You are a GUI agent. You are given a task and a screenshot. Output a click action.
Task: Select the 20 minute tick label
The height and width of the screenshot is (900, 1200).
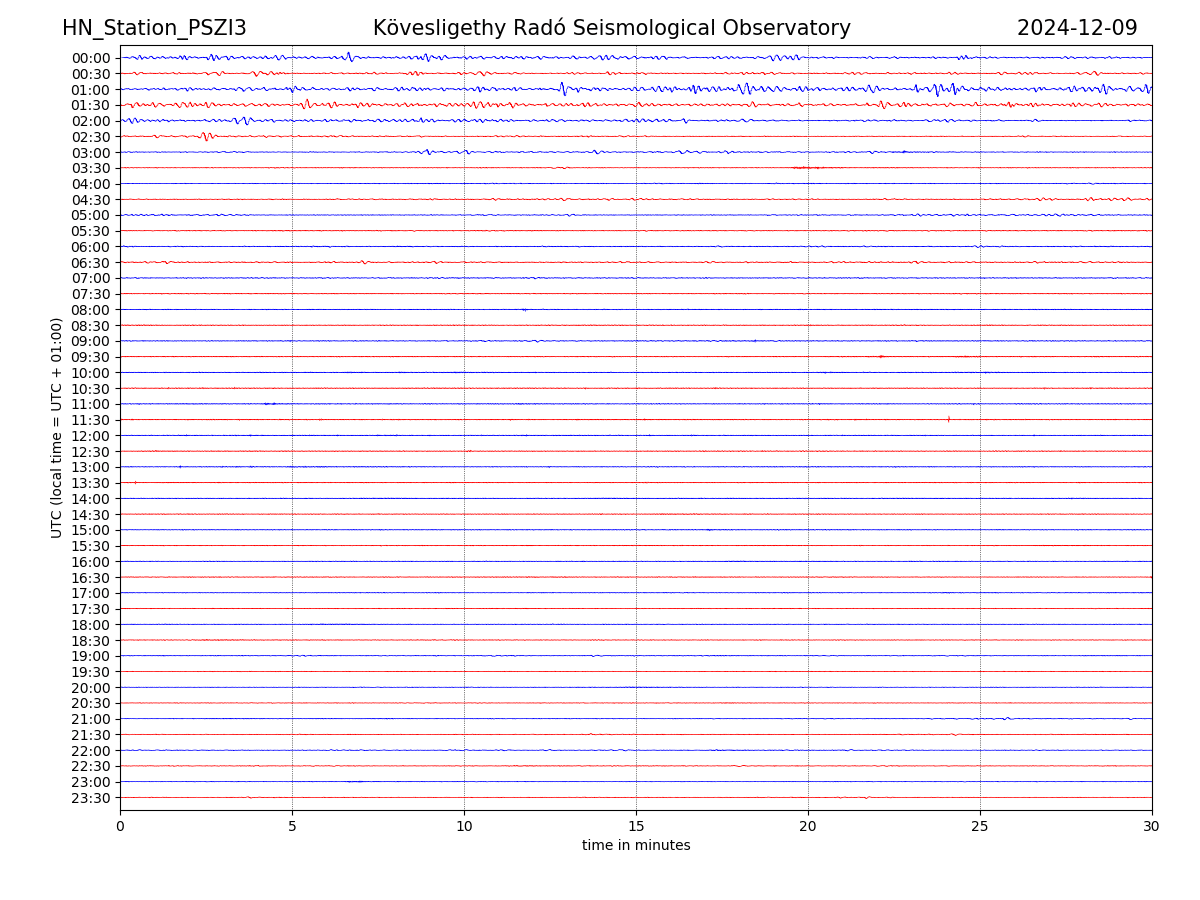click(808, 827)
